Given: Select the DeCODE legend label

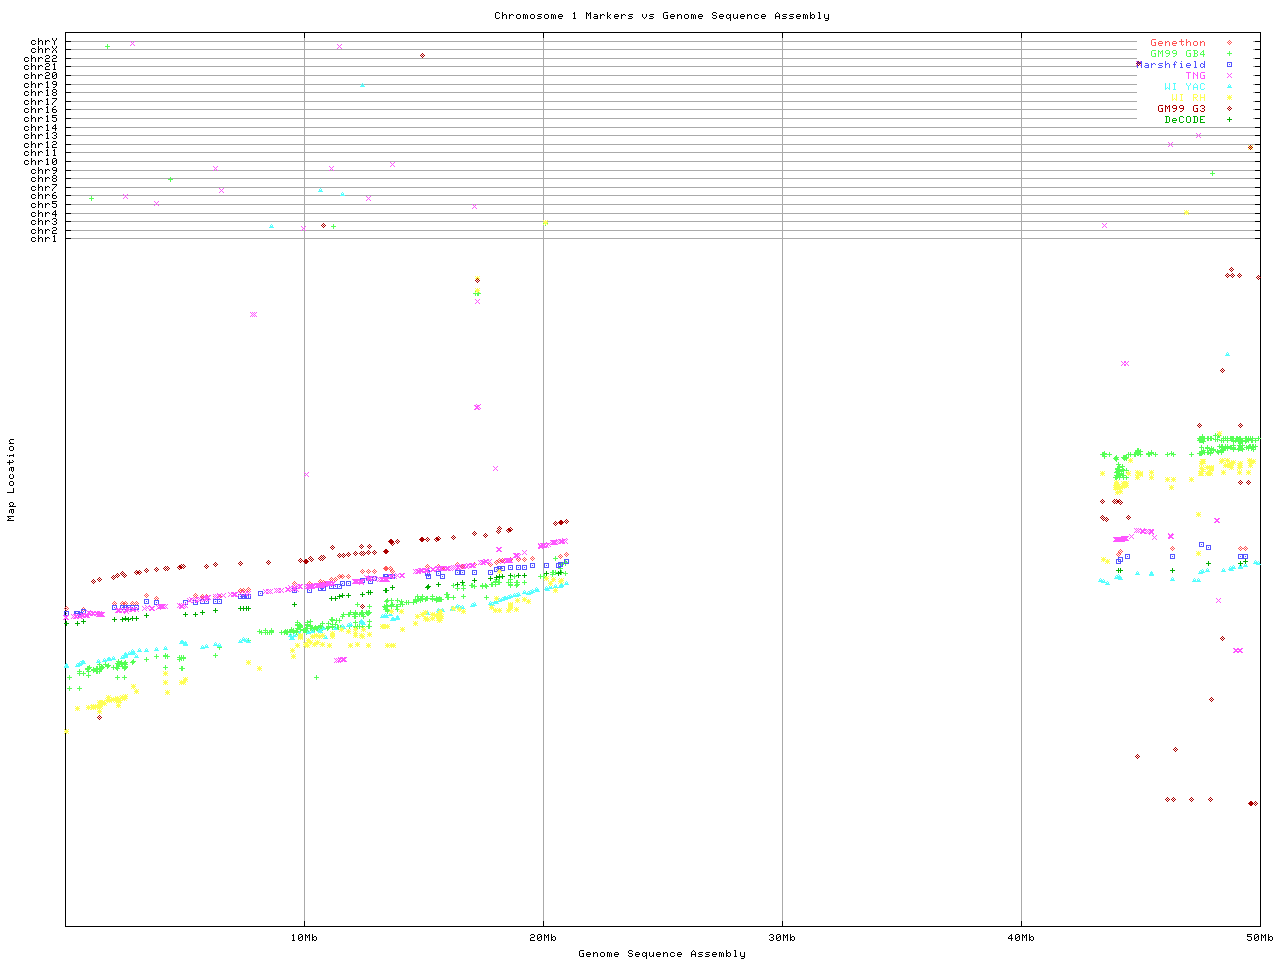Looking at the screenshot, I should [1184, 120].
